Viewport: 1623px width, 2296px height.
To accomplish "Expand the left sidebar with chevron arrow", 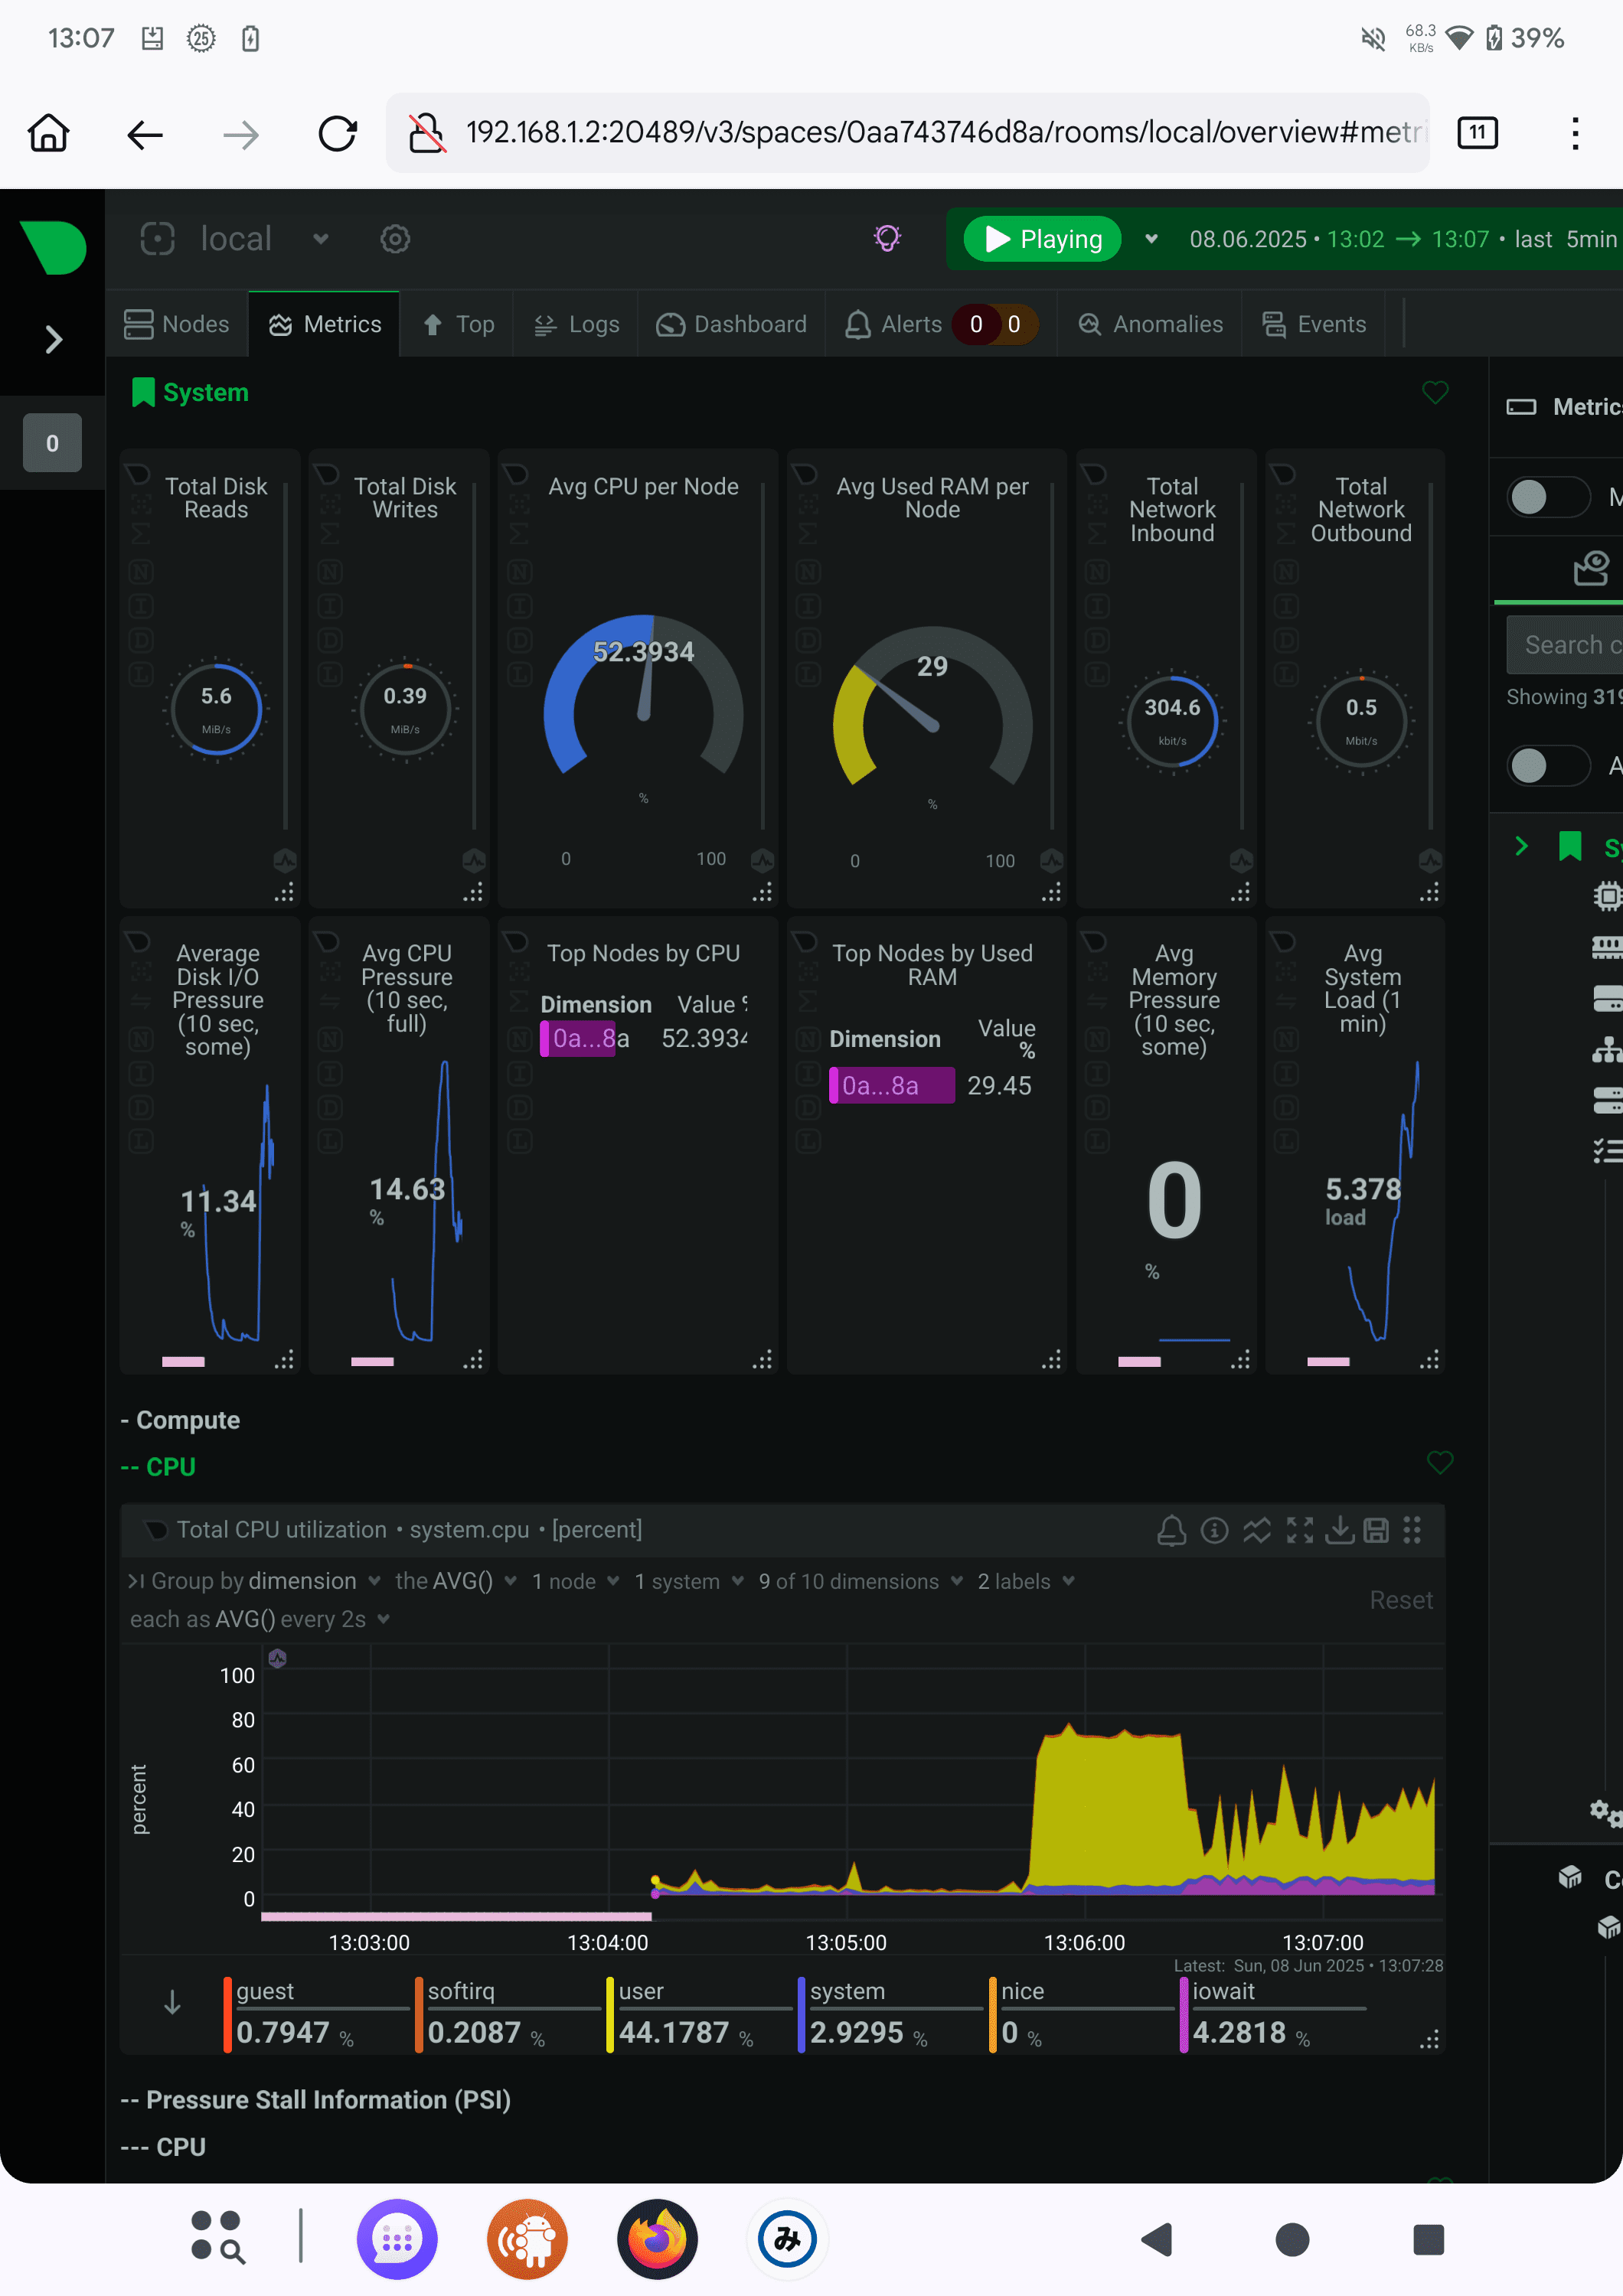I will tap(53, 340).
